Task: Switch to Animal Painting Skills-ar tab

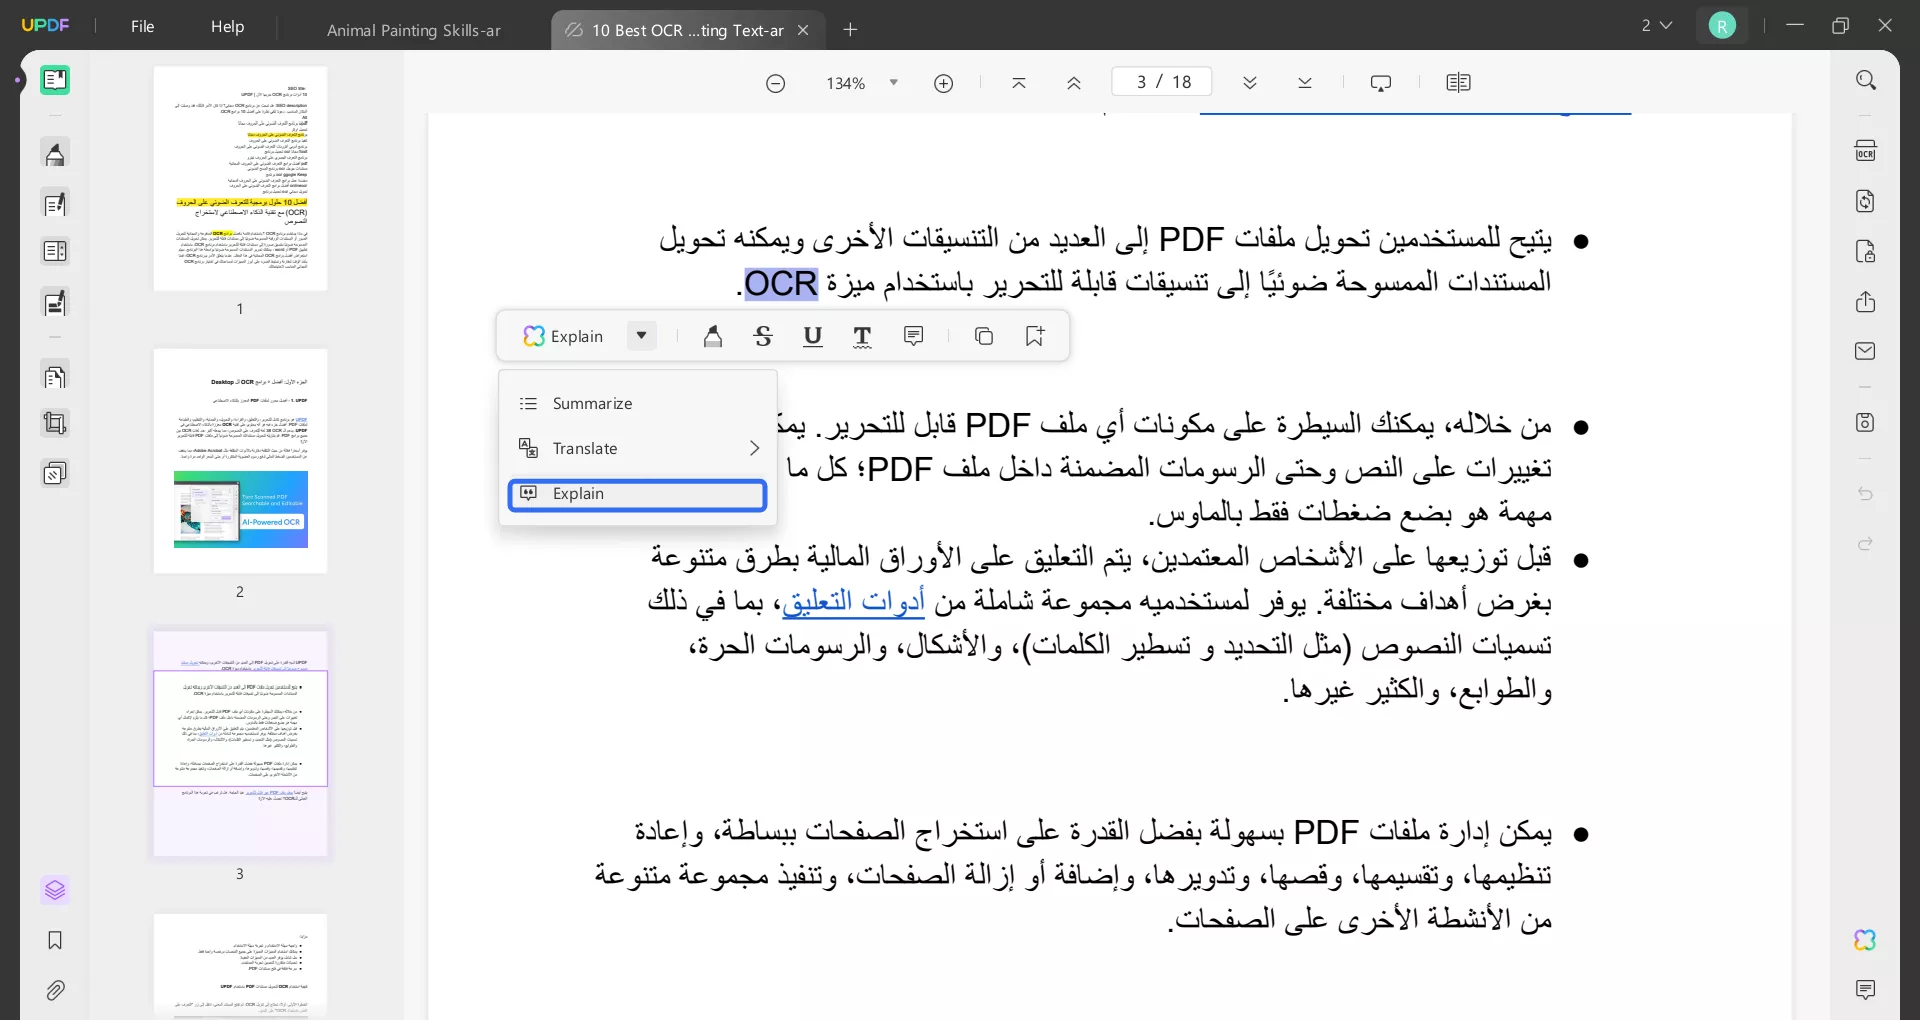Action: (414, 30)
